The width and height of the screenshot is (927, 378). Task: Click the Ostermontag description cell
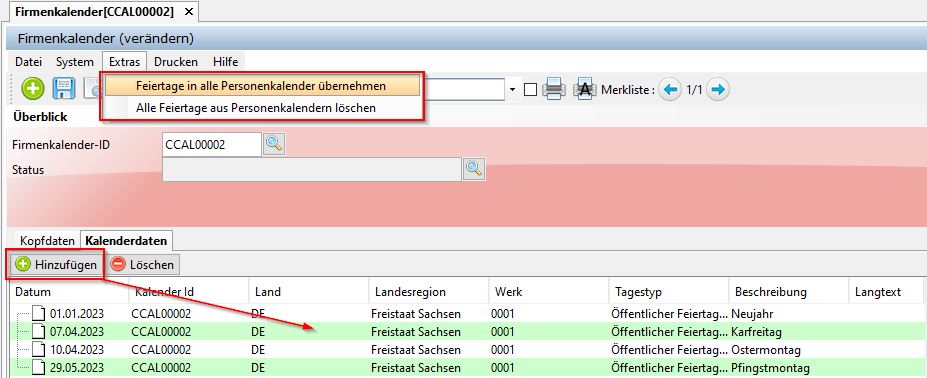click(765, 350)
